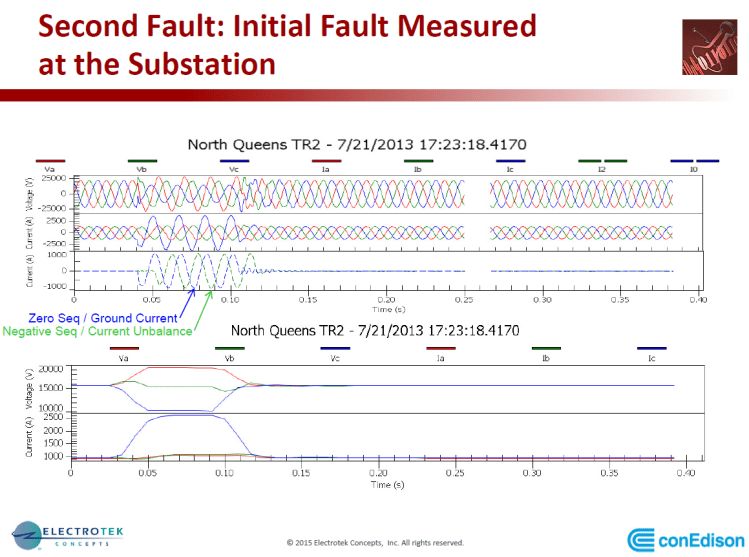Click the Vb green legend marker in top chart
The width and height of the screenshot is (749, 557).
pos(142,161)
